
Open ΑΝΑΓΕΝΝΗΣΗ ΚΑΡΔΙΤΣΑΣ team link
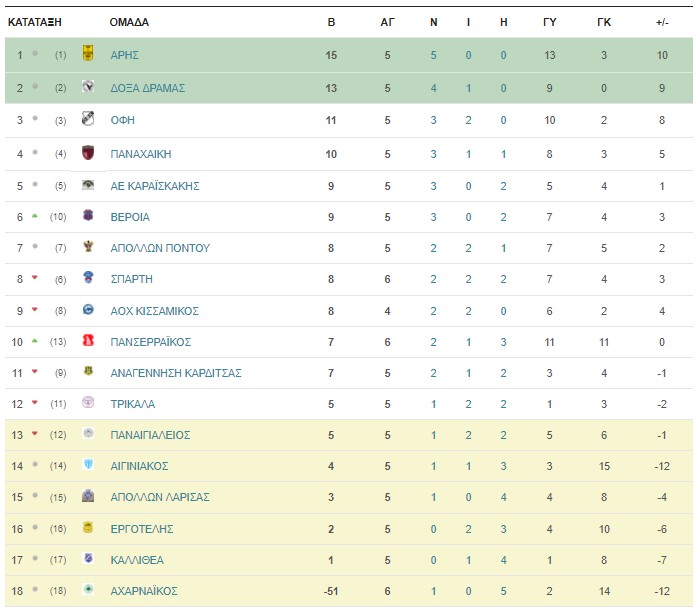tap(176, 373)
